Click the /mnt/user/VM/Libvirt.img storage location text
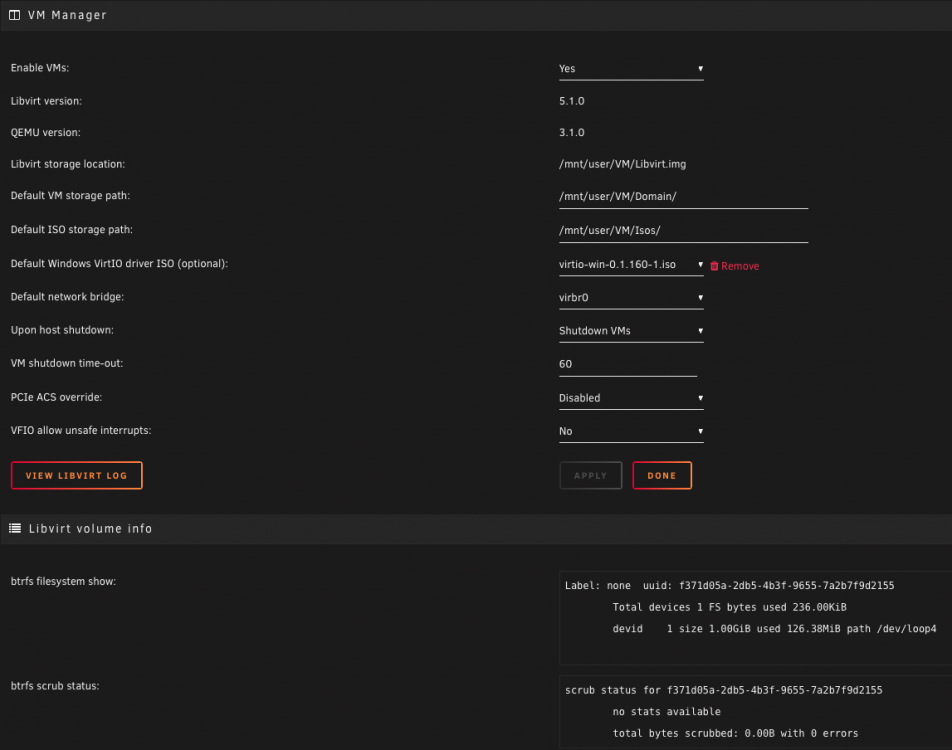 (622, 164)
